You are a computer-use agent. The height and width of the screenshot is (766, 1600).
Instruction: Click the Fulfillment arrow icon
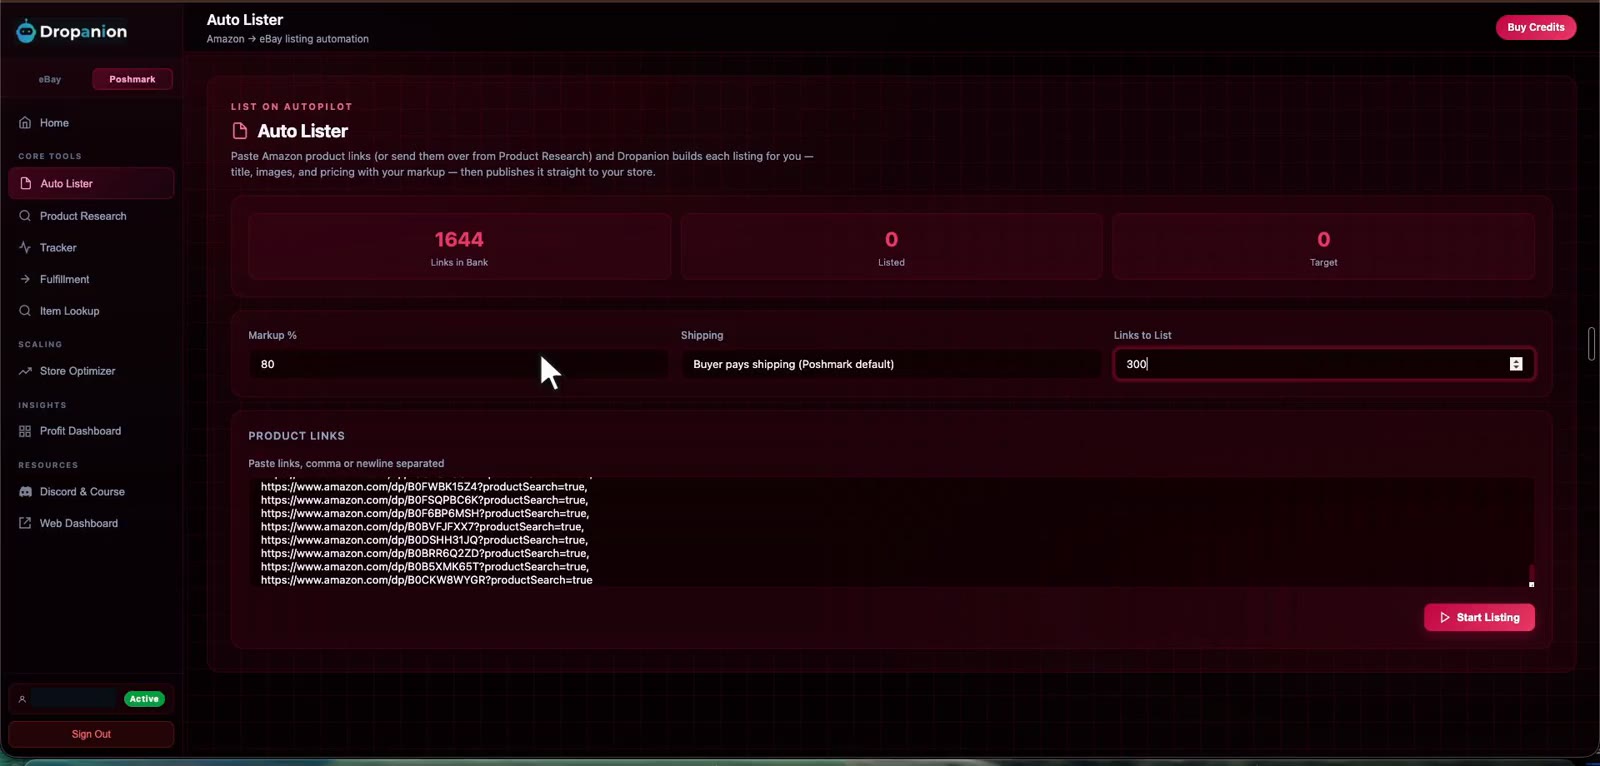(x=25, y=280)
